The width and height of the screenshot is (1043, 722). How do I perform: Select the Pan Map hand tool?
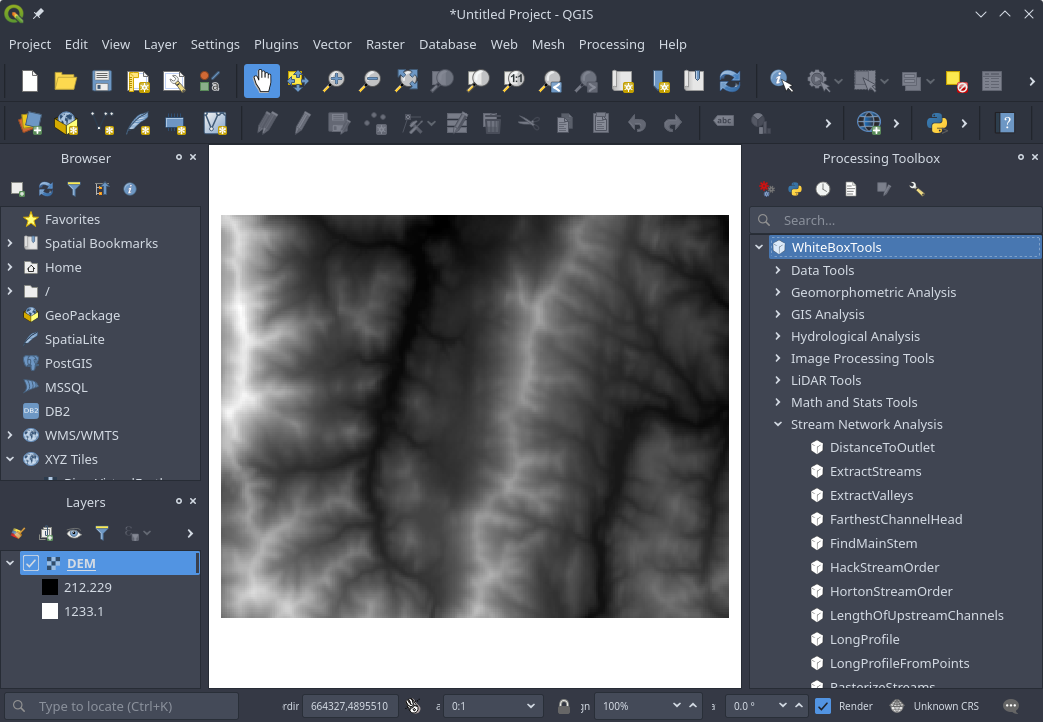[x=262, y=81]
